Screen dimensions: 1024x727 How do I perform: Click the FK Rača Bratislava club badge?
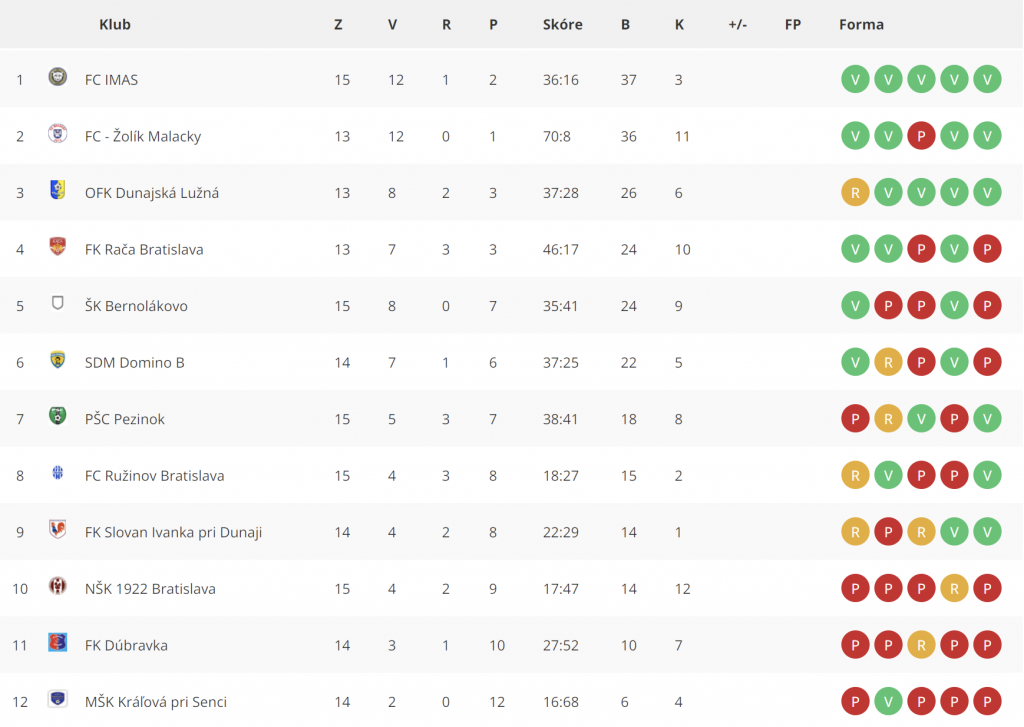[57, 247]
